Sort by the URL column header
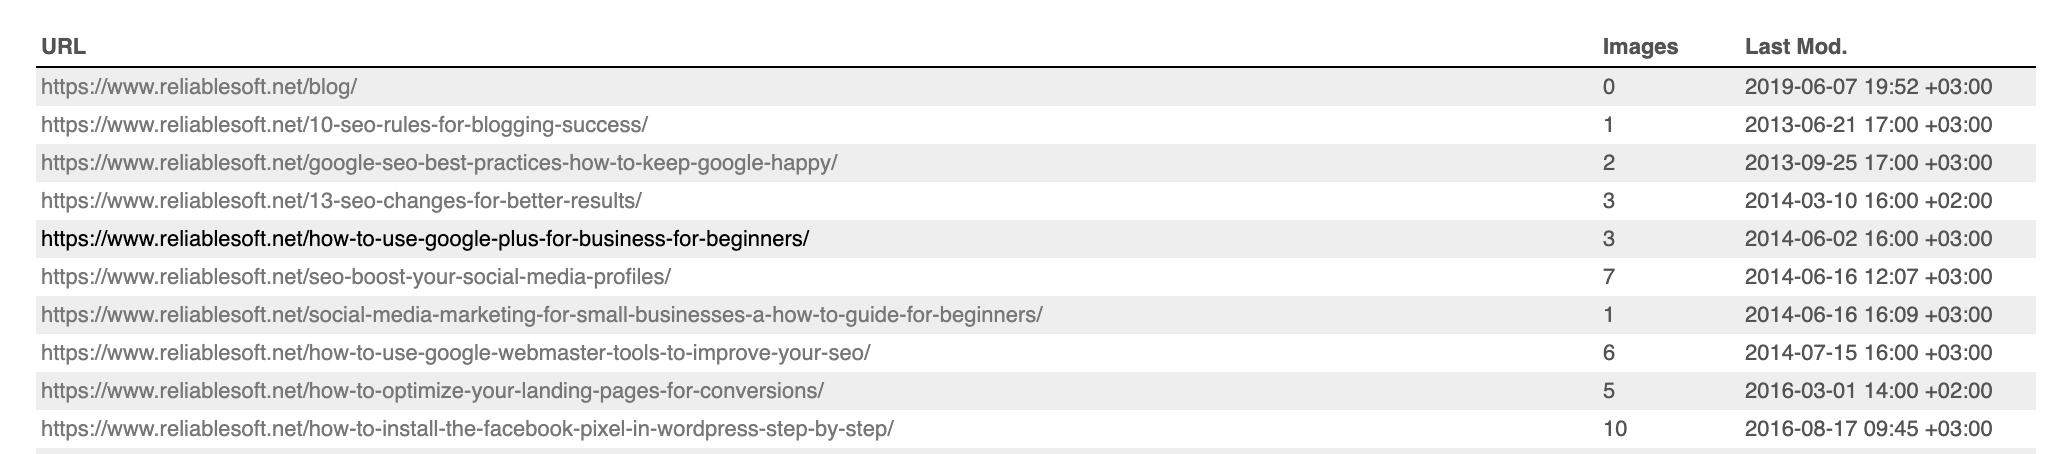This screenshot has height=454, width=2050. click(x=63, y=46)
